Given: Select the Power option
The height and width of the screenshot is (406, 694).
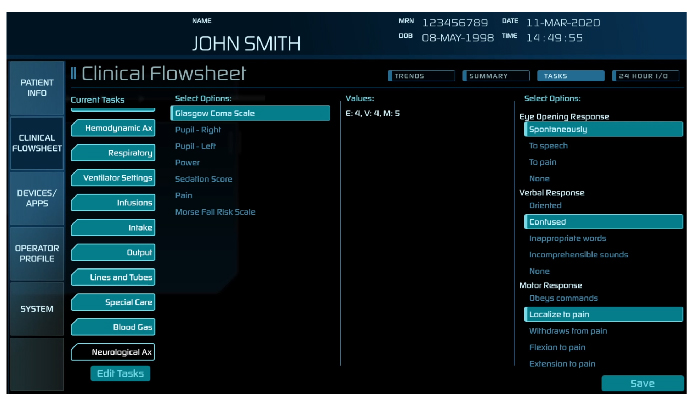Looking at the screenshot, I should point(187,162).
